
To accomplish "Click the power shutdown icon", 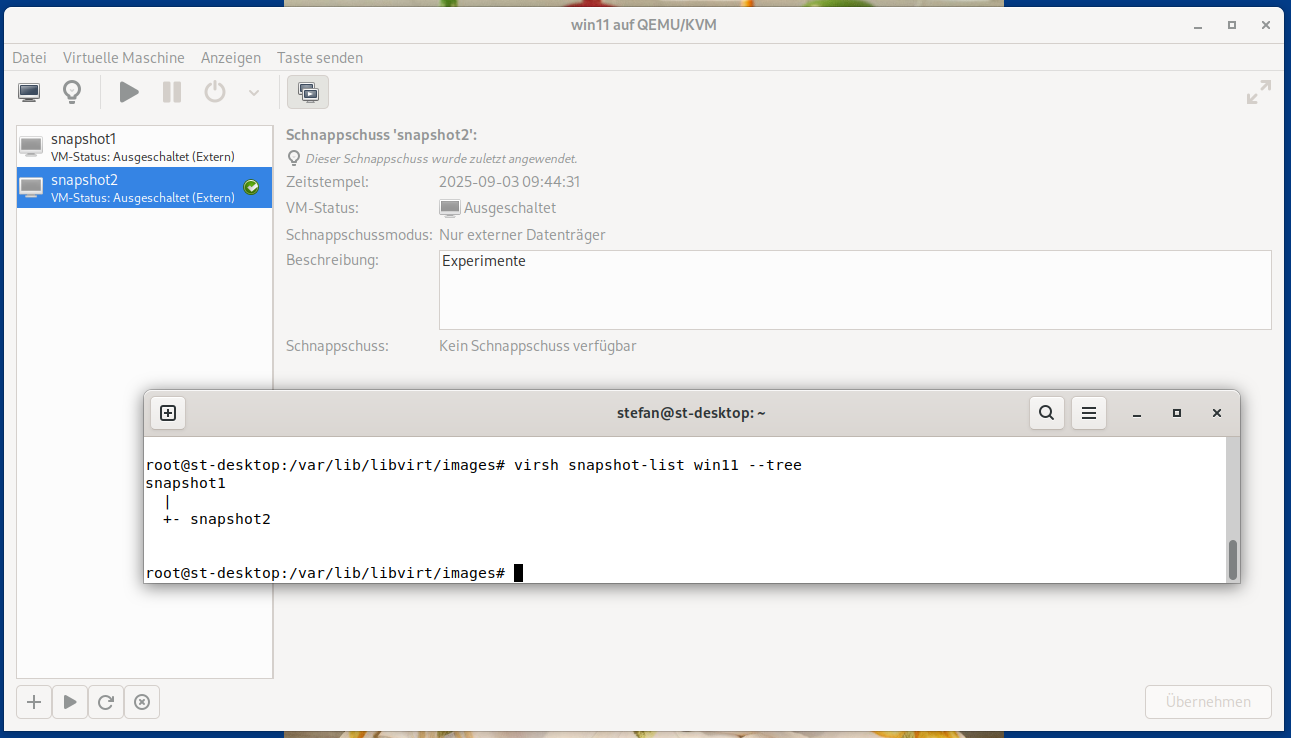I will pos(215,93).
